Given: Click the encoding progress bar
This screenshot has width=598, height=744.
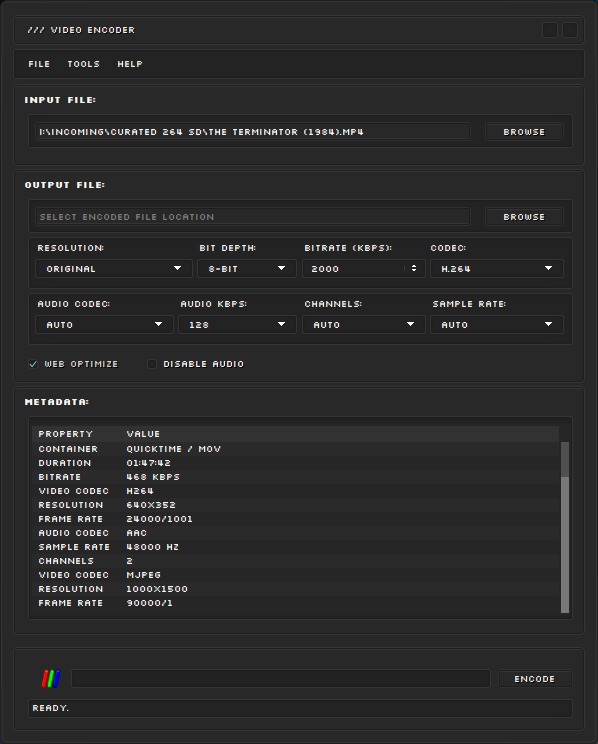Looking at the screenshot, I should coord(280,679).
